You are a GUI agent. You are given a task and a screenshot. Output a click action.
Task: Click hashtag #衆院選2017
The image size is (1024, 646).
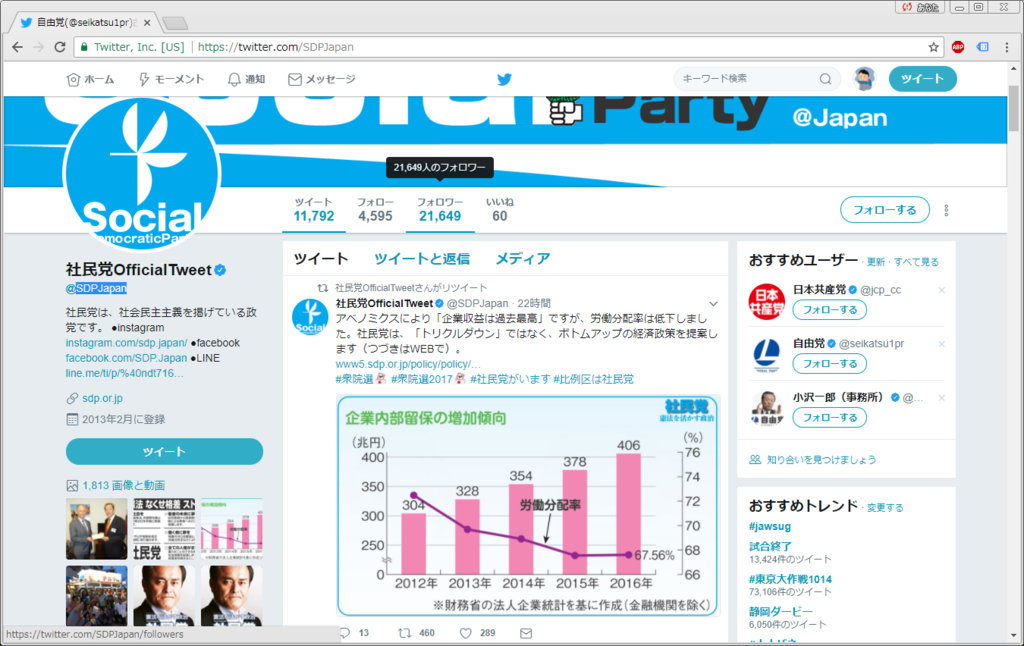[x=421, y=379]
